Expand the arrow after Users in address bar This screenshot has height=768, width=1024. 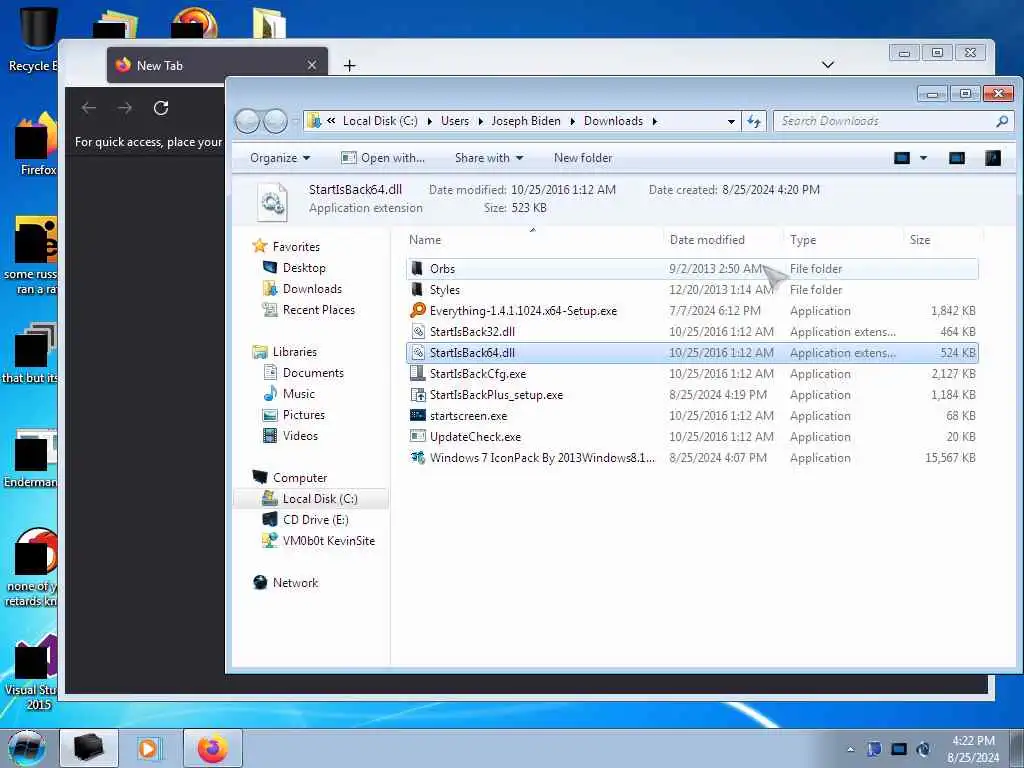pyautogui.click(x=481, y=121)
